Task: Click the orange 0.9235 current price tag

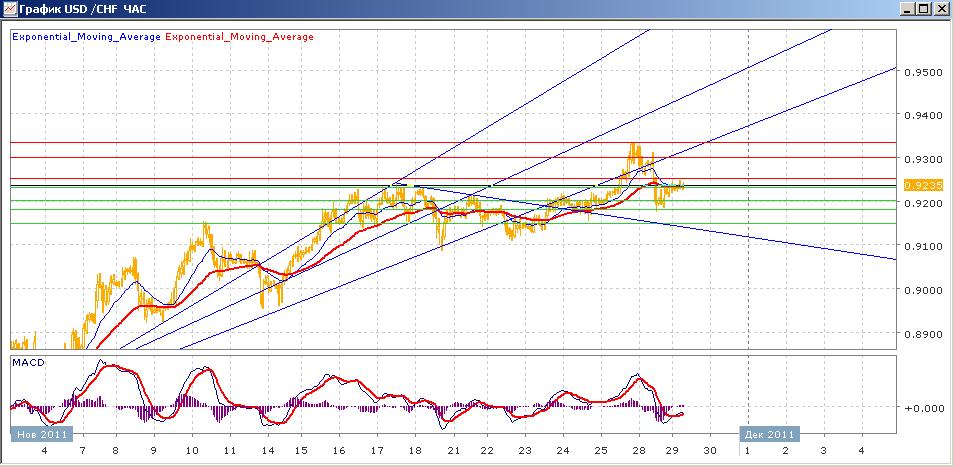Action: 924,185
